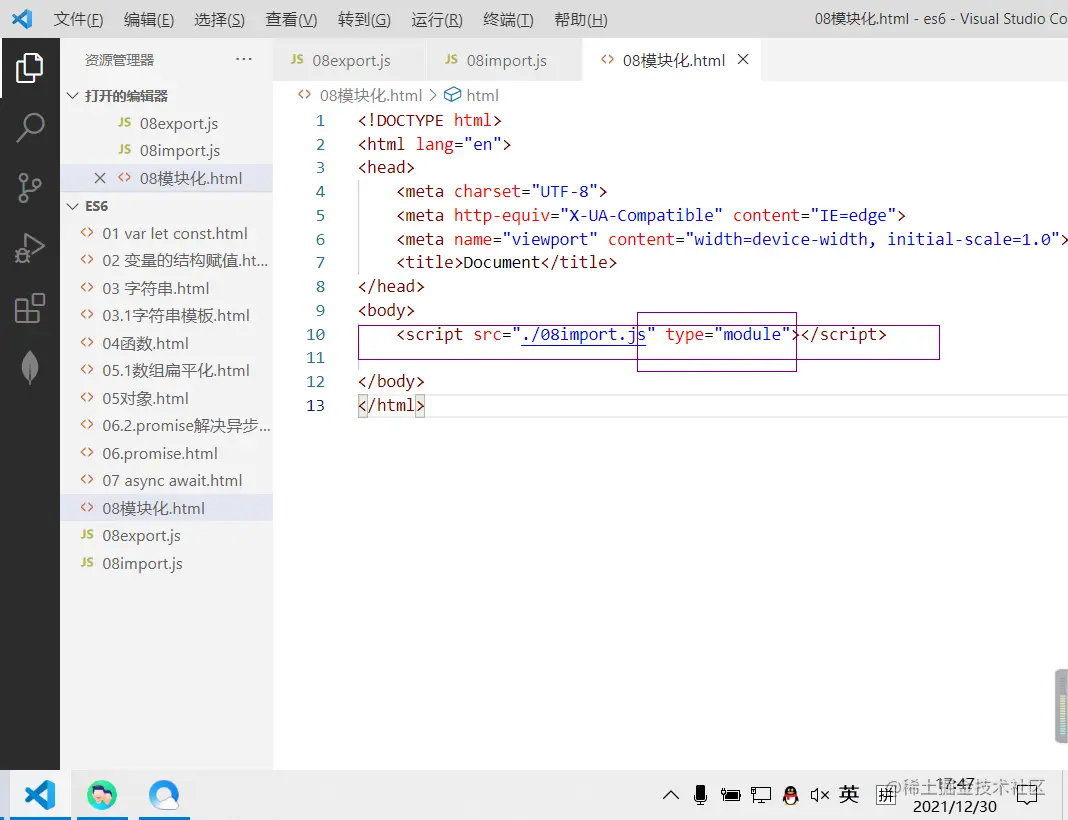Open explorer more actions ellipsis
Image resolution: width=1068 pixels, height=820 pixels.
tap(244, 59)
